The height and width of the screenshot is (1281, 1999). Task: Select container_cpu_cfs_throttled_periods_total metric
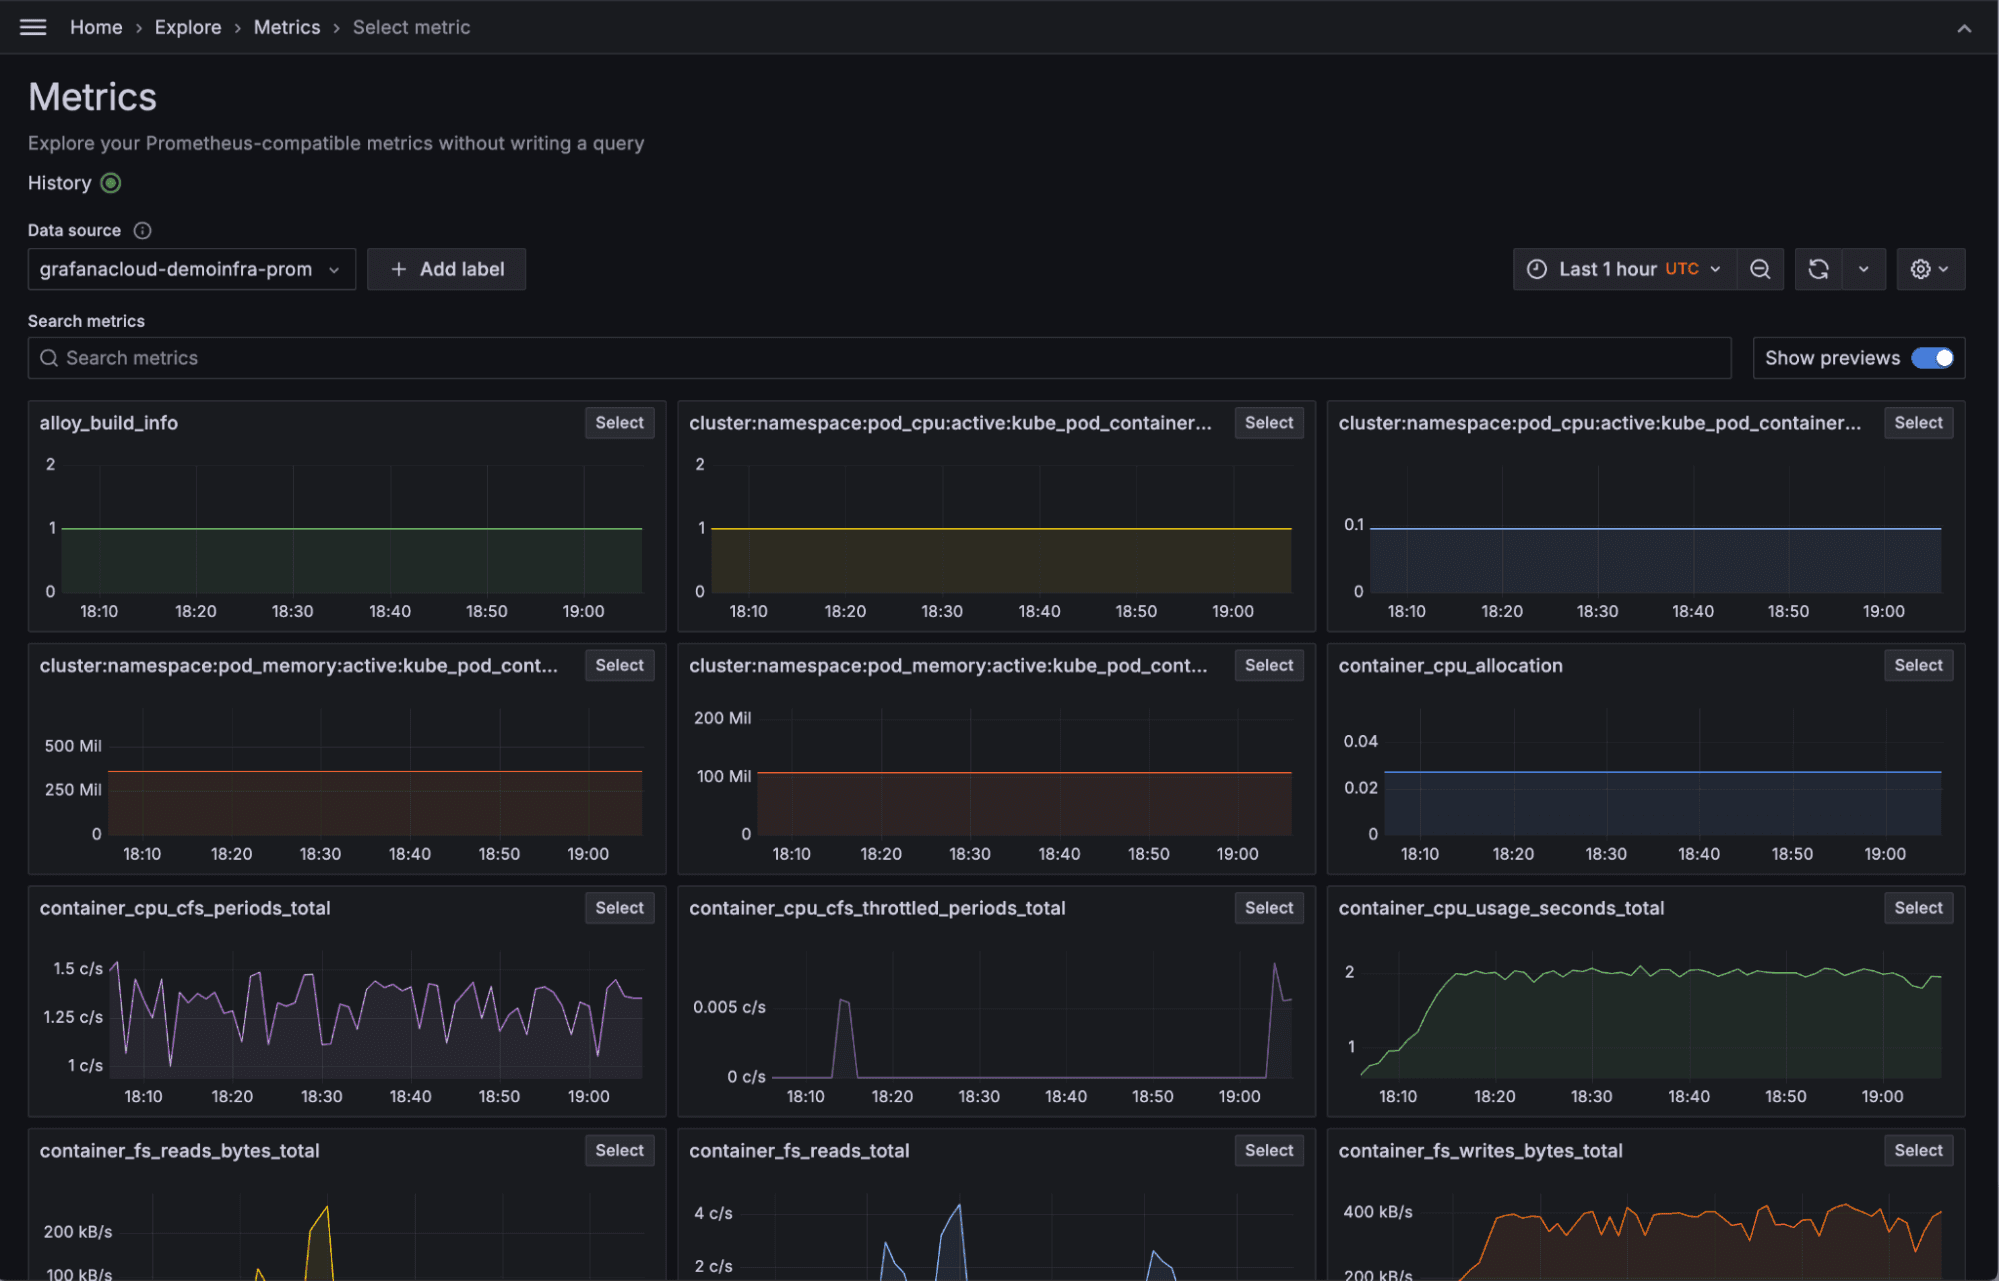click(1269, 908)
